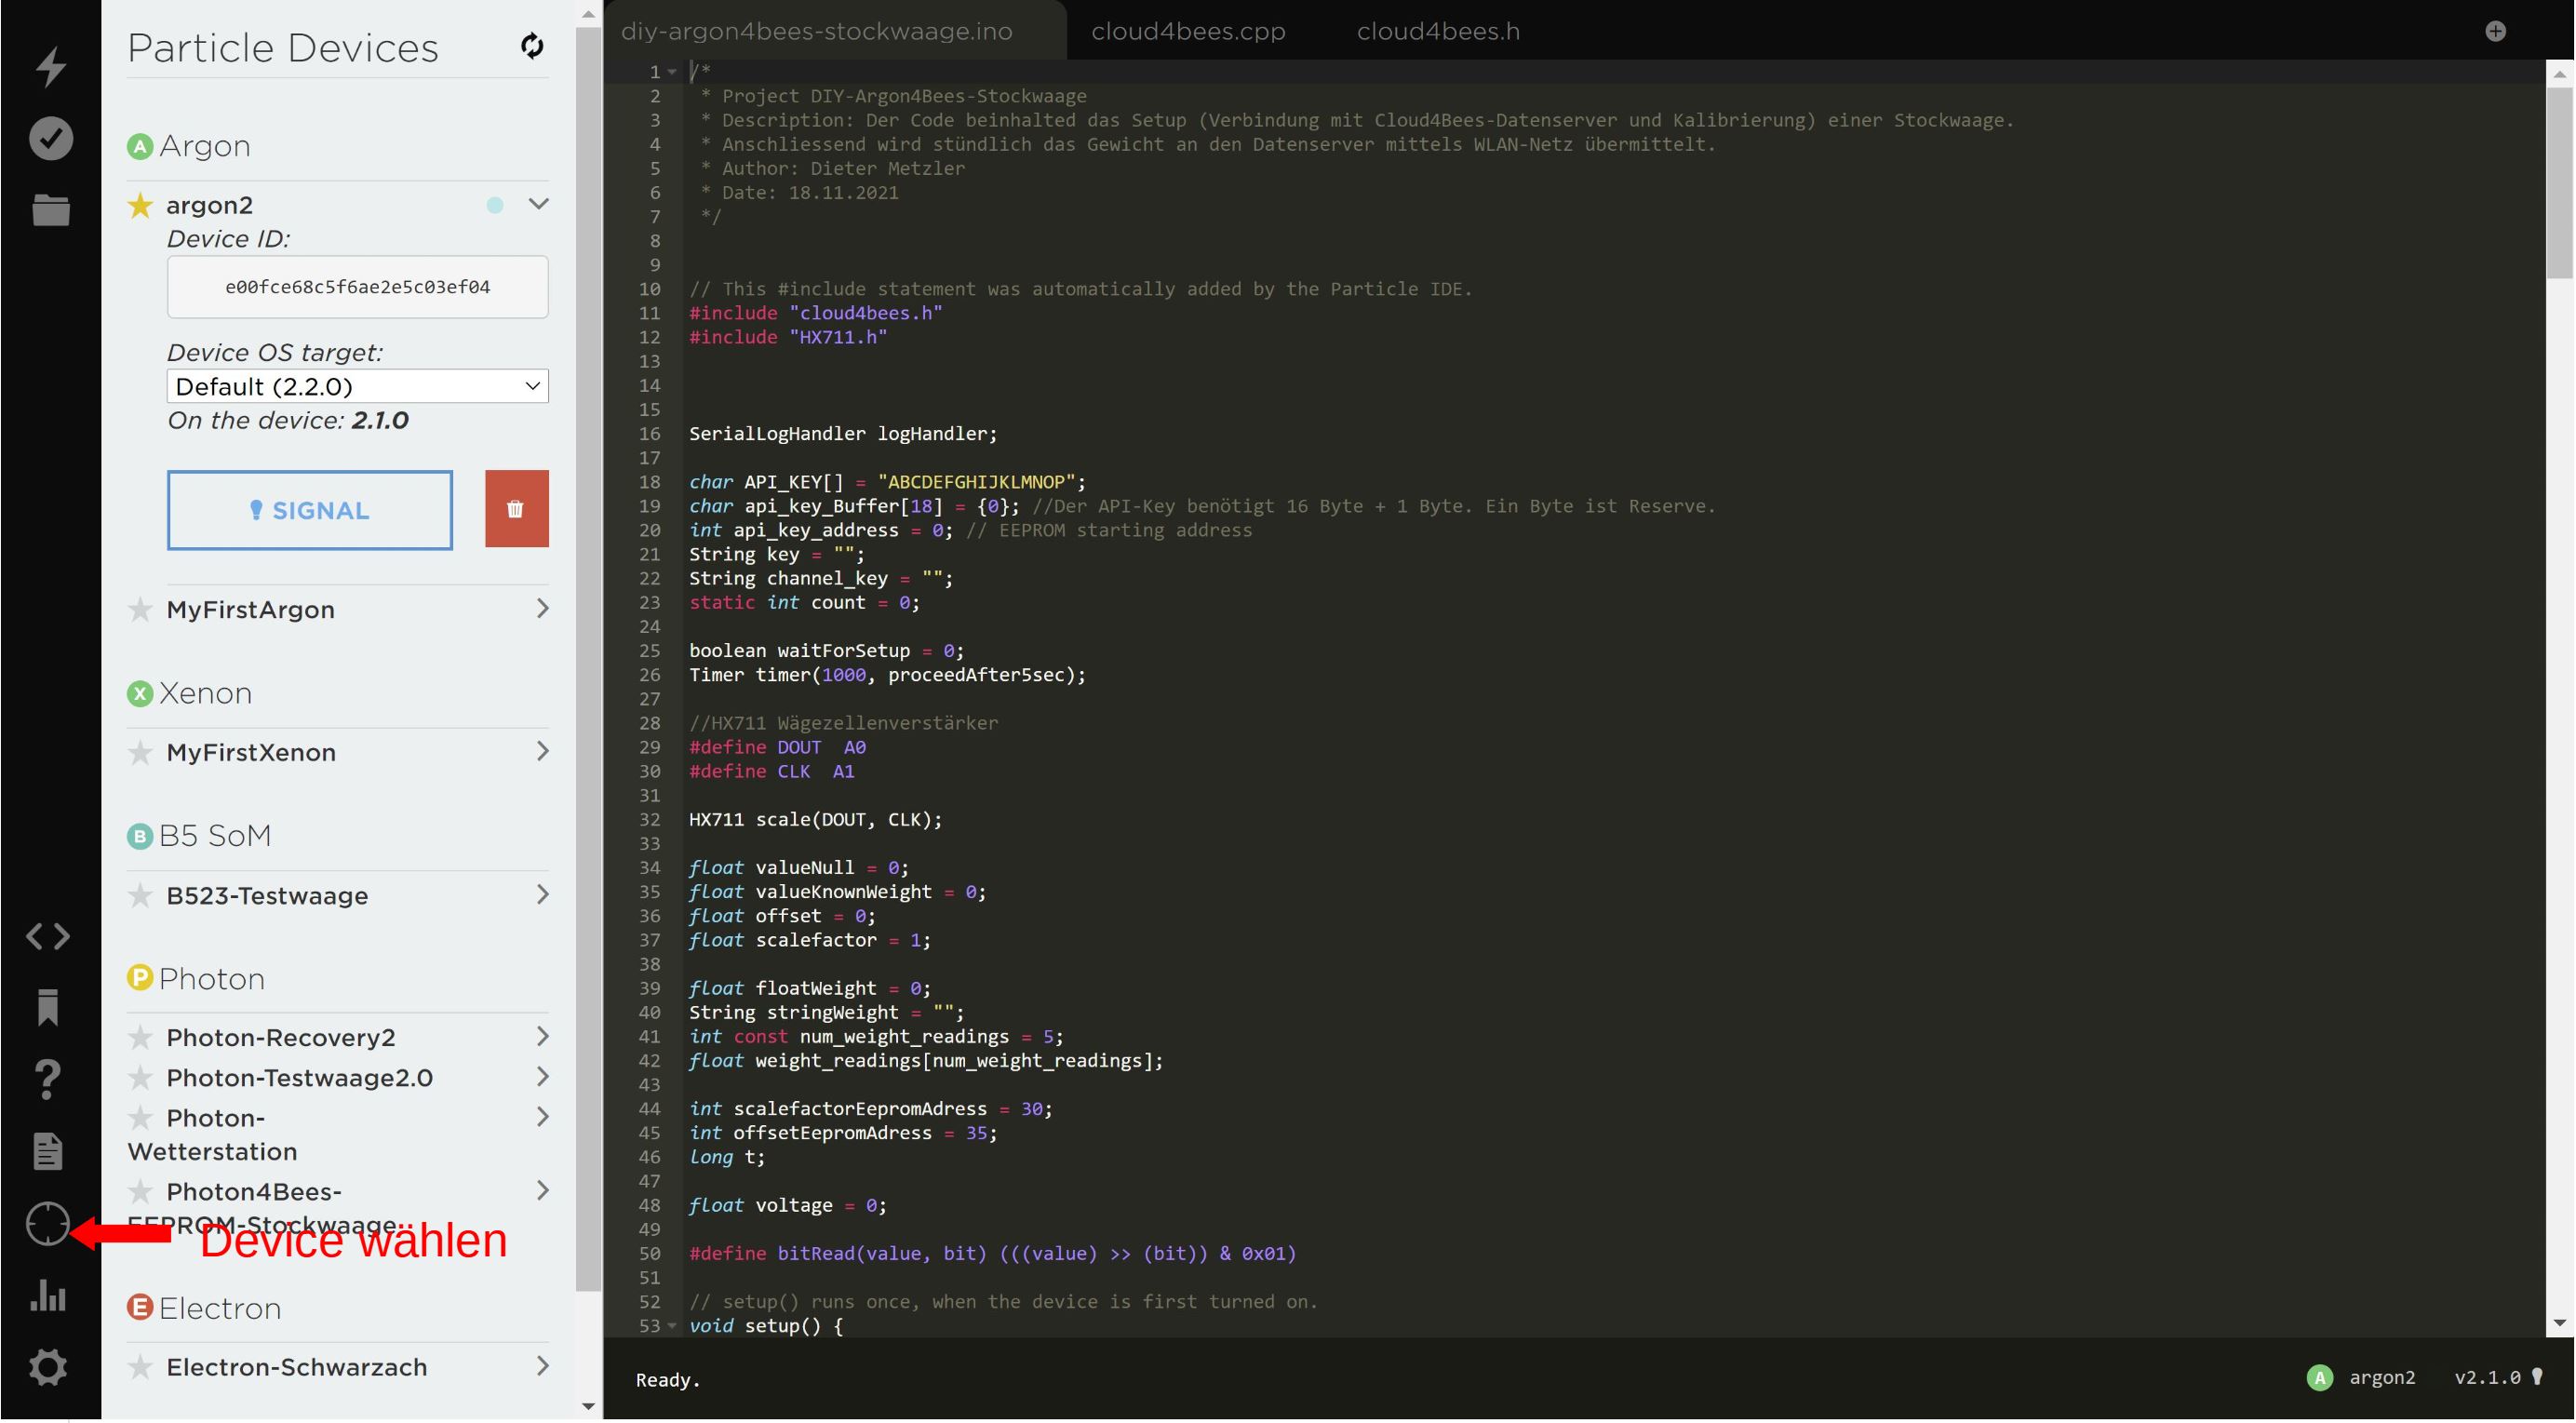Image resolution: width=2576 pixels, height=1423 pixels.
Task: Collapse argon2 device details
Action: 539,203
